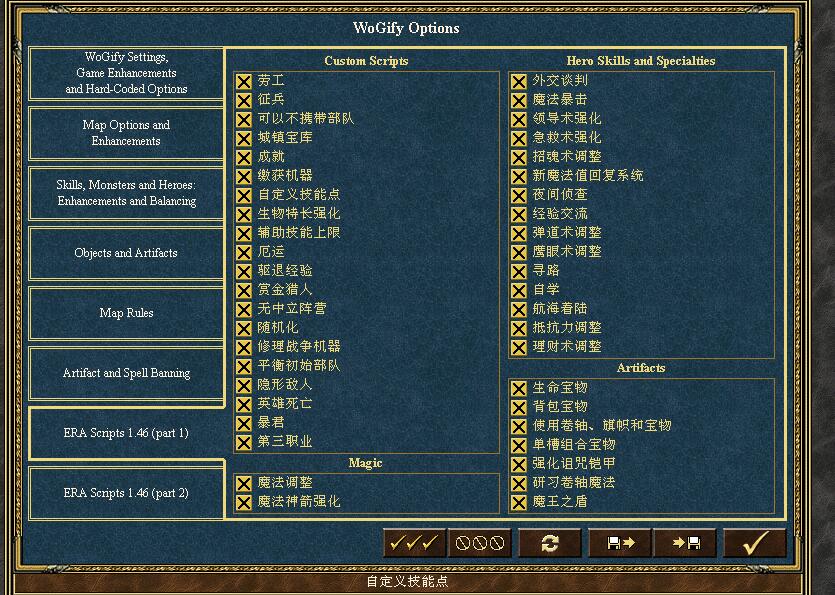
Task: Toggle the 生命宝物 checkbox
Action: [x=519, y=388]
